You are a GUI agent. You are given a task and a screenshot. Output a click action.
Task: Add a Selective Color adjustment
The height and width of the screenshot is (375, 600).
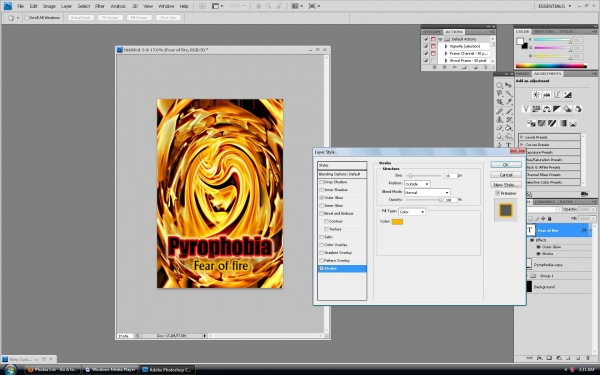[573, 123]
